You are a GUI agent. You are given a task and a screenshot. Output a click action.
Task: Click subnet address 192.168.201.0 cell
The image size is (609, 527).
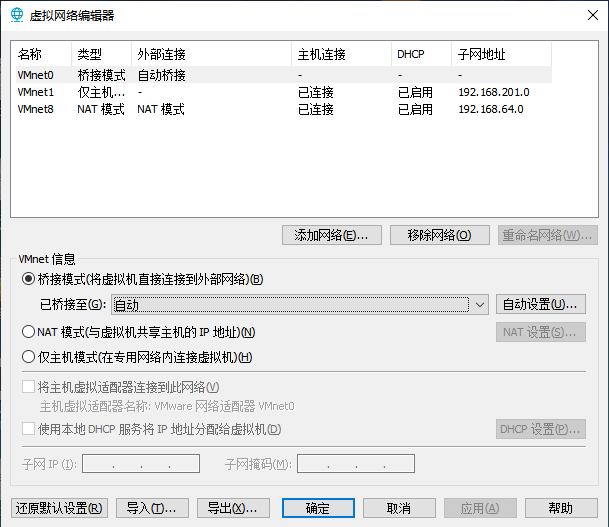494,92
